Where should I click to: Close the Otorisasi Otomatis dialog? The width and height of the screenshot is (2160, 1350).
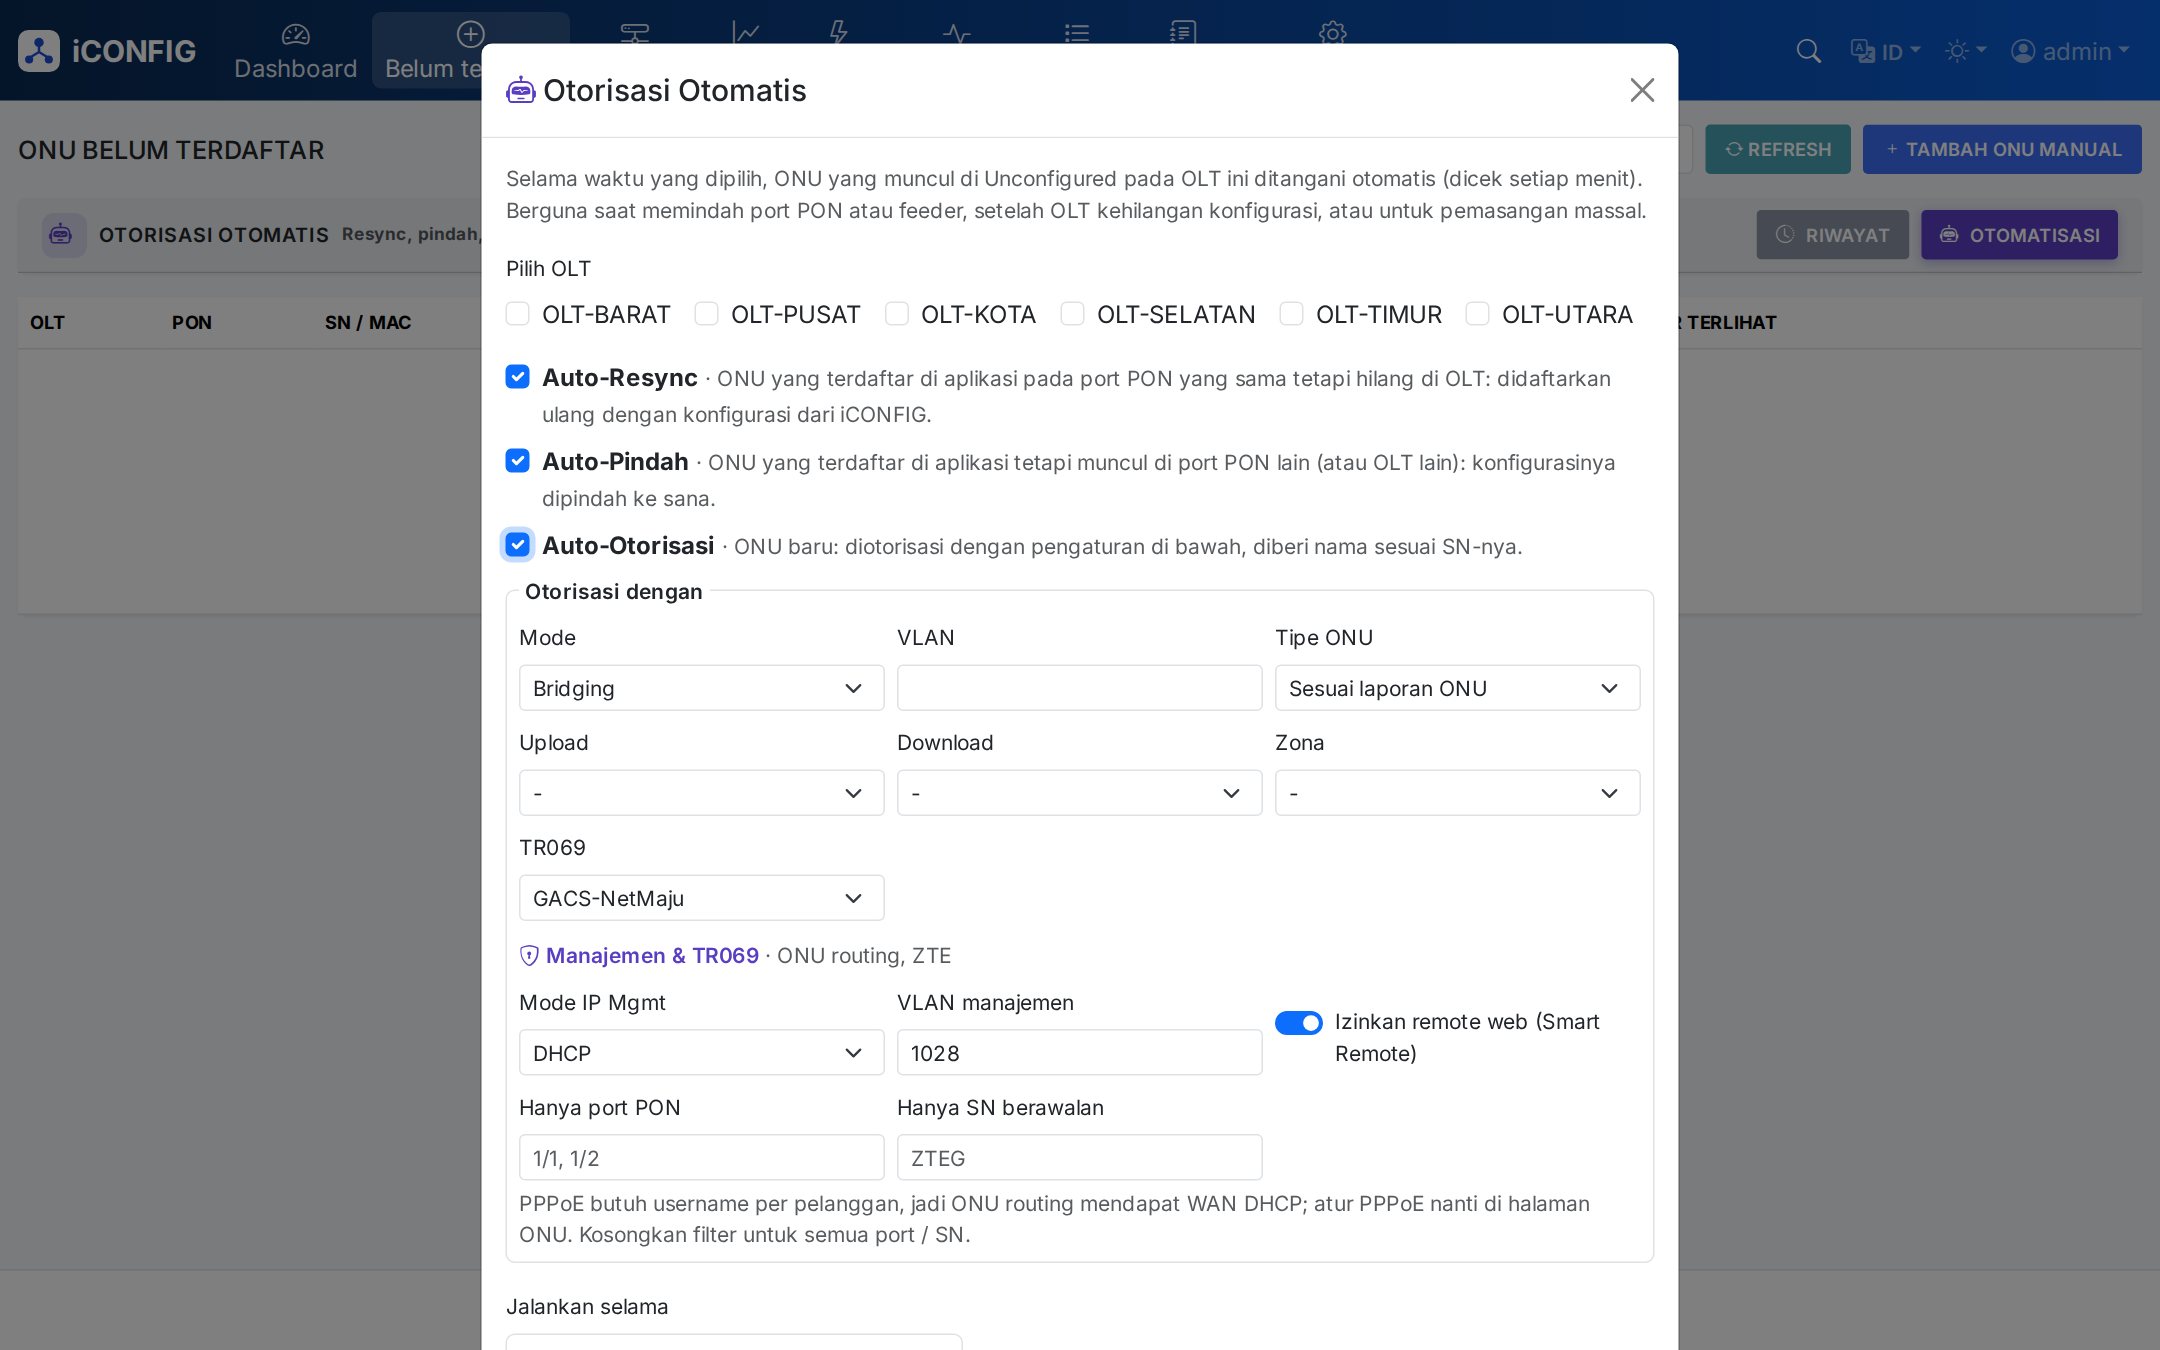tap(1642, 90)
